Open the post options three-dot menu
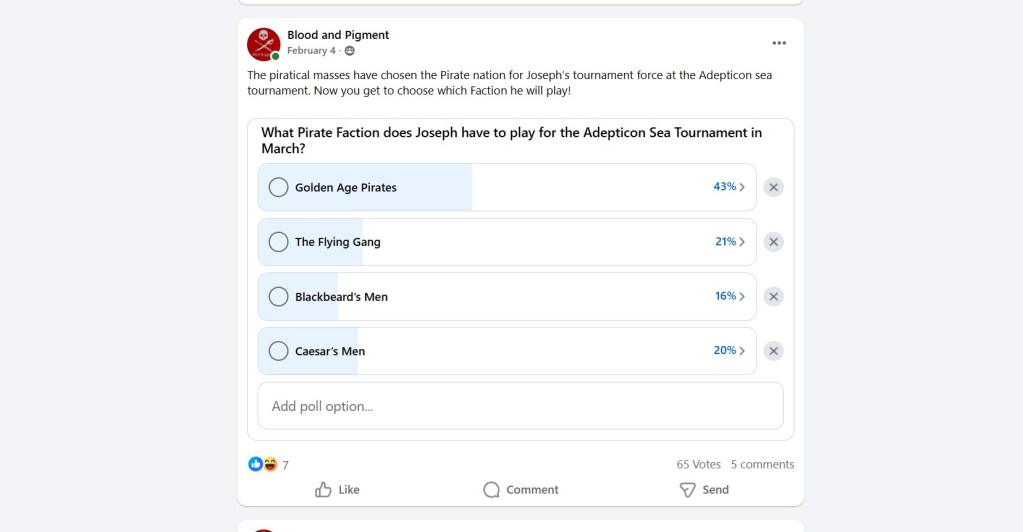1023x532 pixels. pyautogui.click(x=779, y=43)
